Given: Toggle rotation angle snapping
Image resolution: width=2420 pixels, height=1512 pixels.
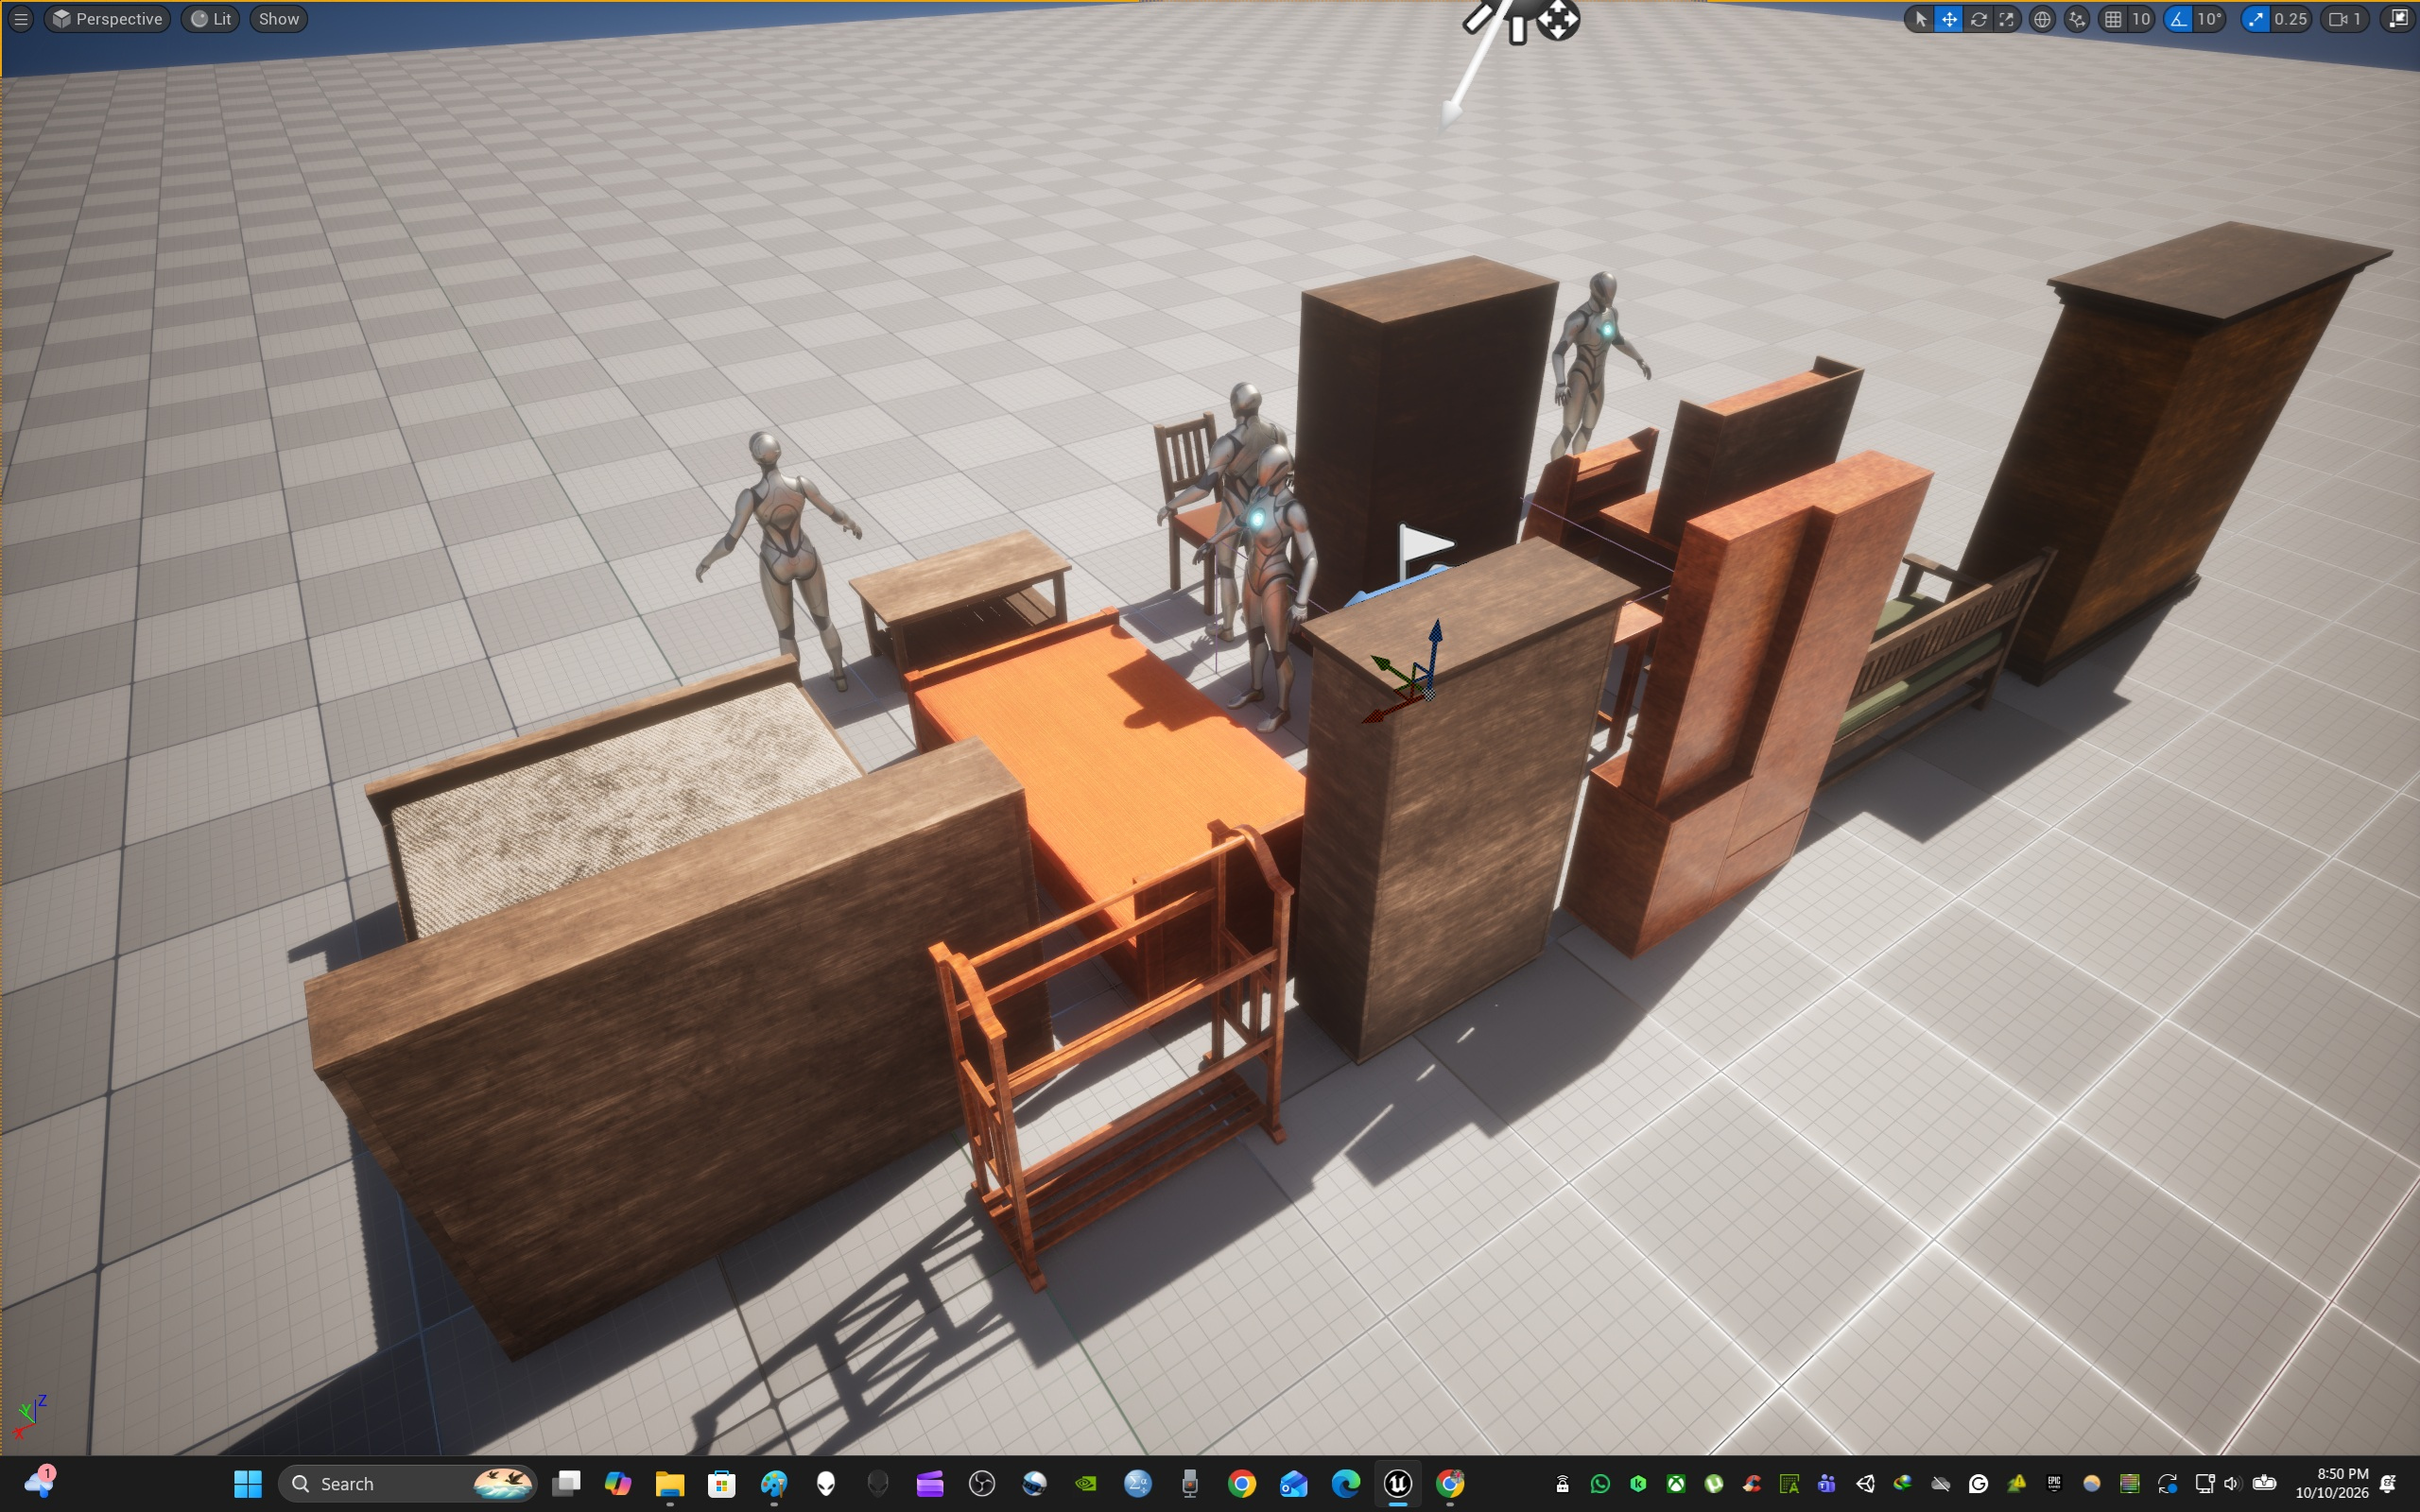Looking at the screenshot, I should [x=2178, y=19].
